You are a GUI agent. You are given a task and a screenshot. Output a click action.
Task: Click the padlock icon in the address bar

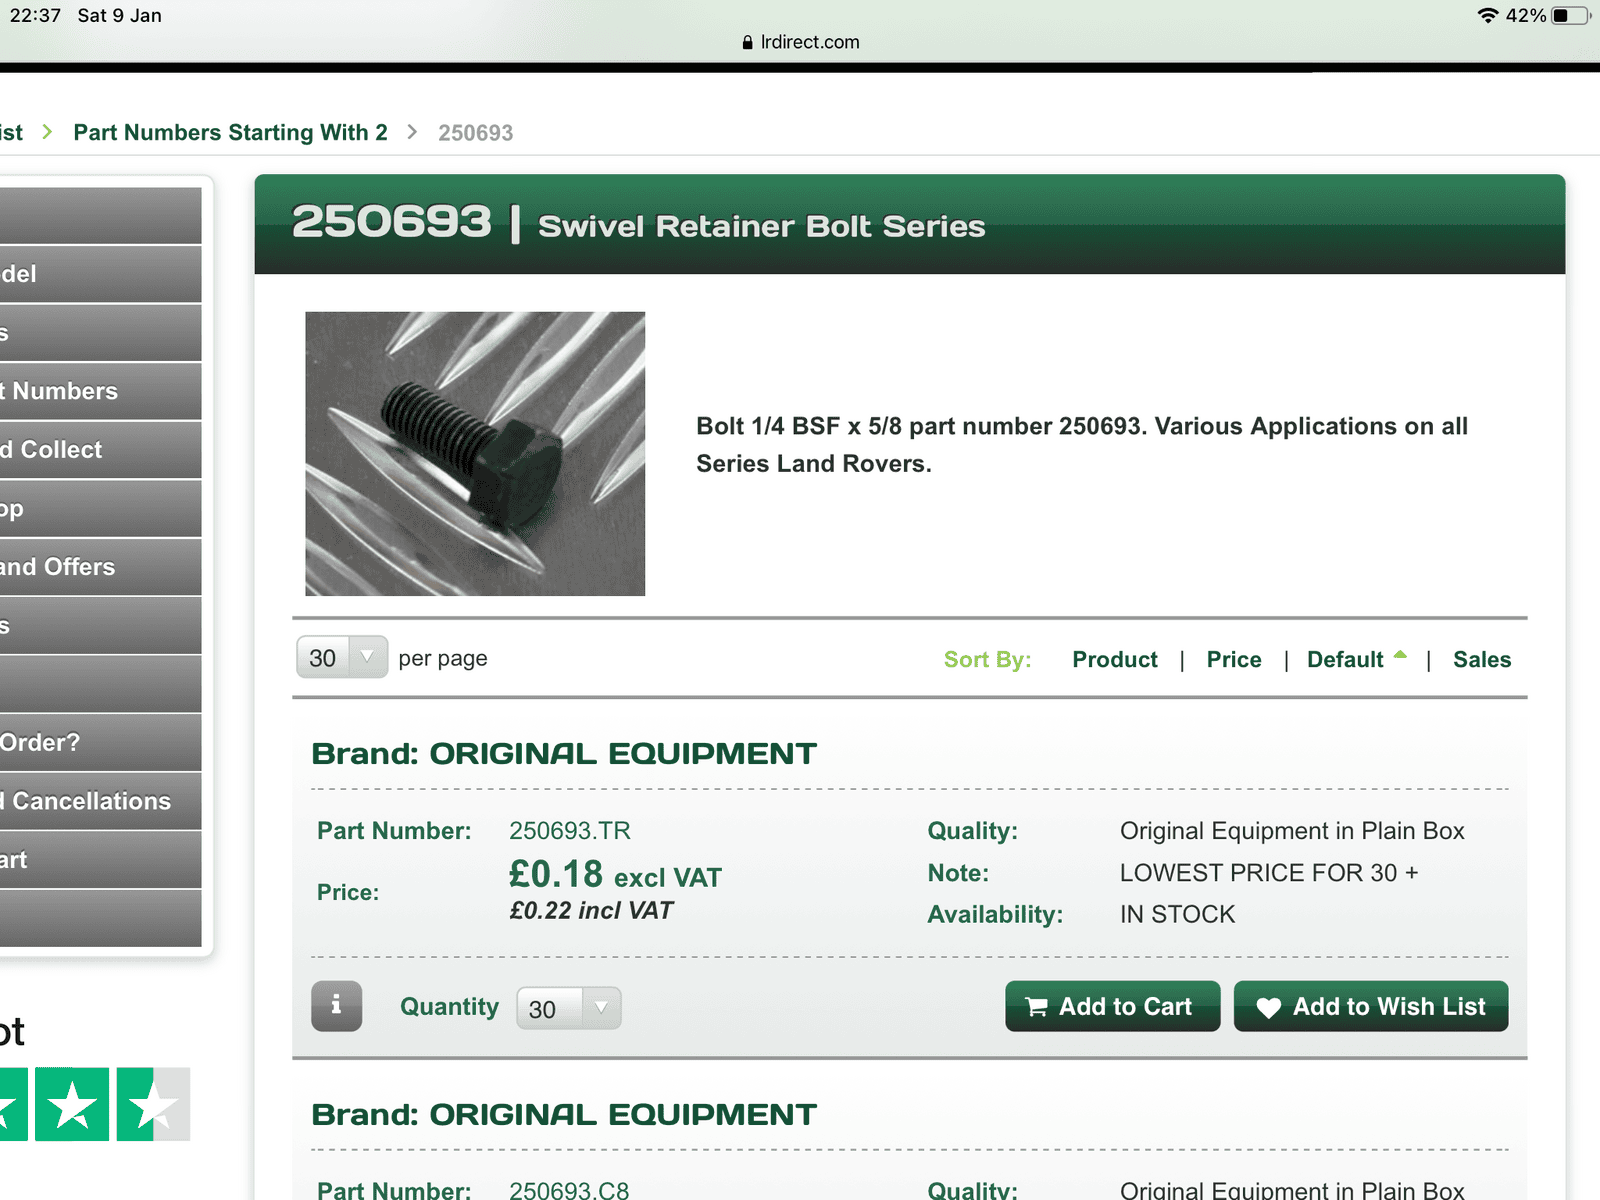(x=747, y=42)
